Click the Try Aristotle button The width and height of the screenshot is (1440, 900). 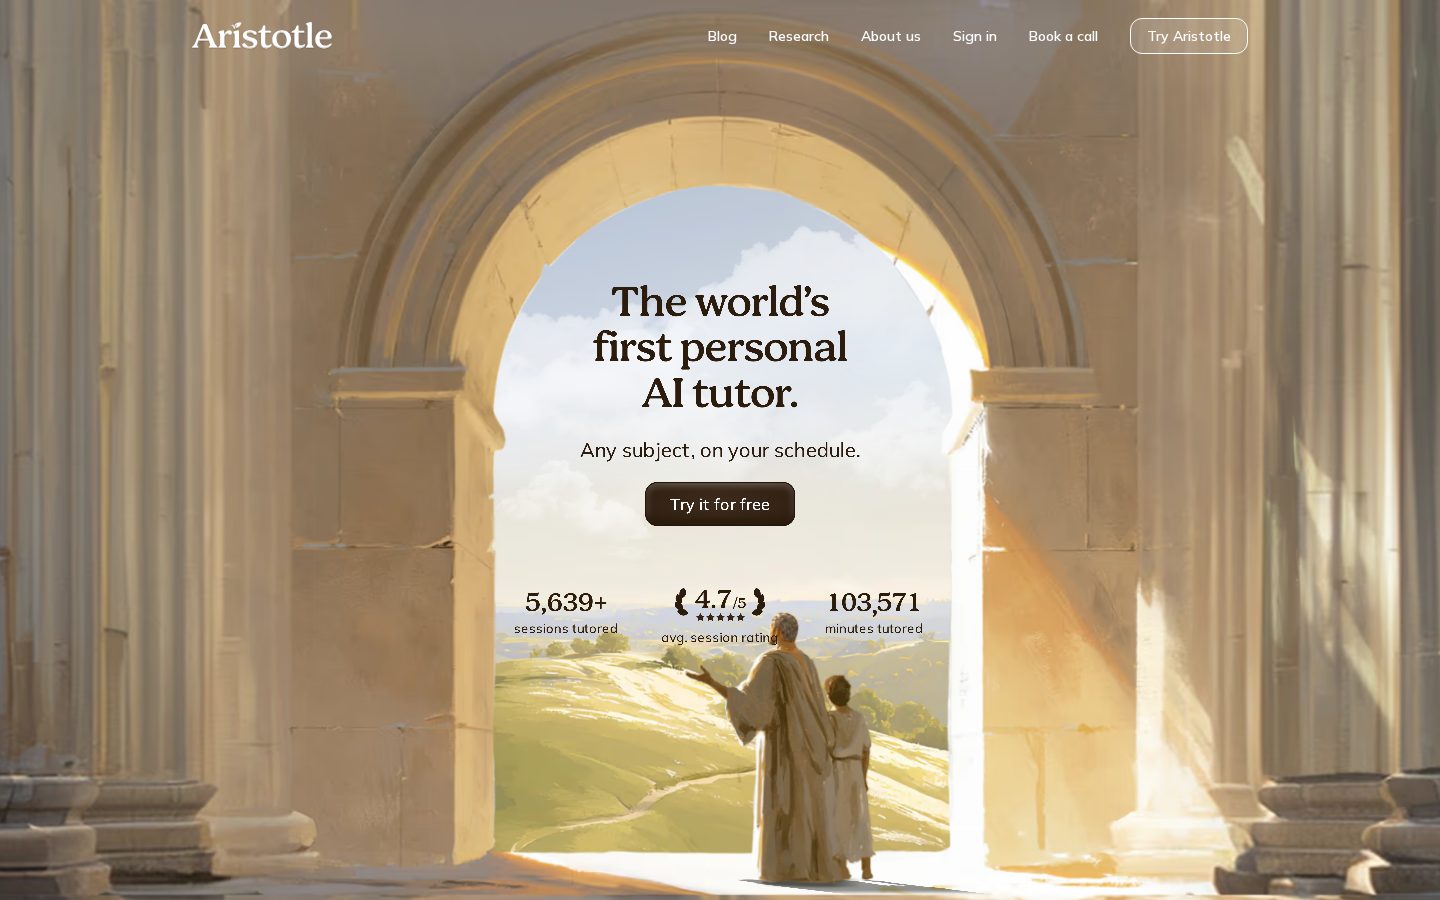click(1189, 36)
